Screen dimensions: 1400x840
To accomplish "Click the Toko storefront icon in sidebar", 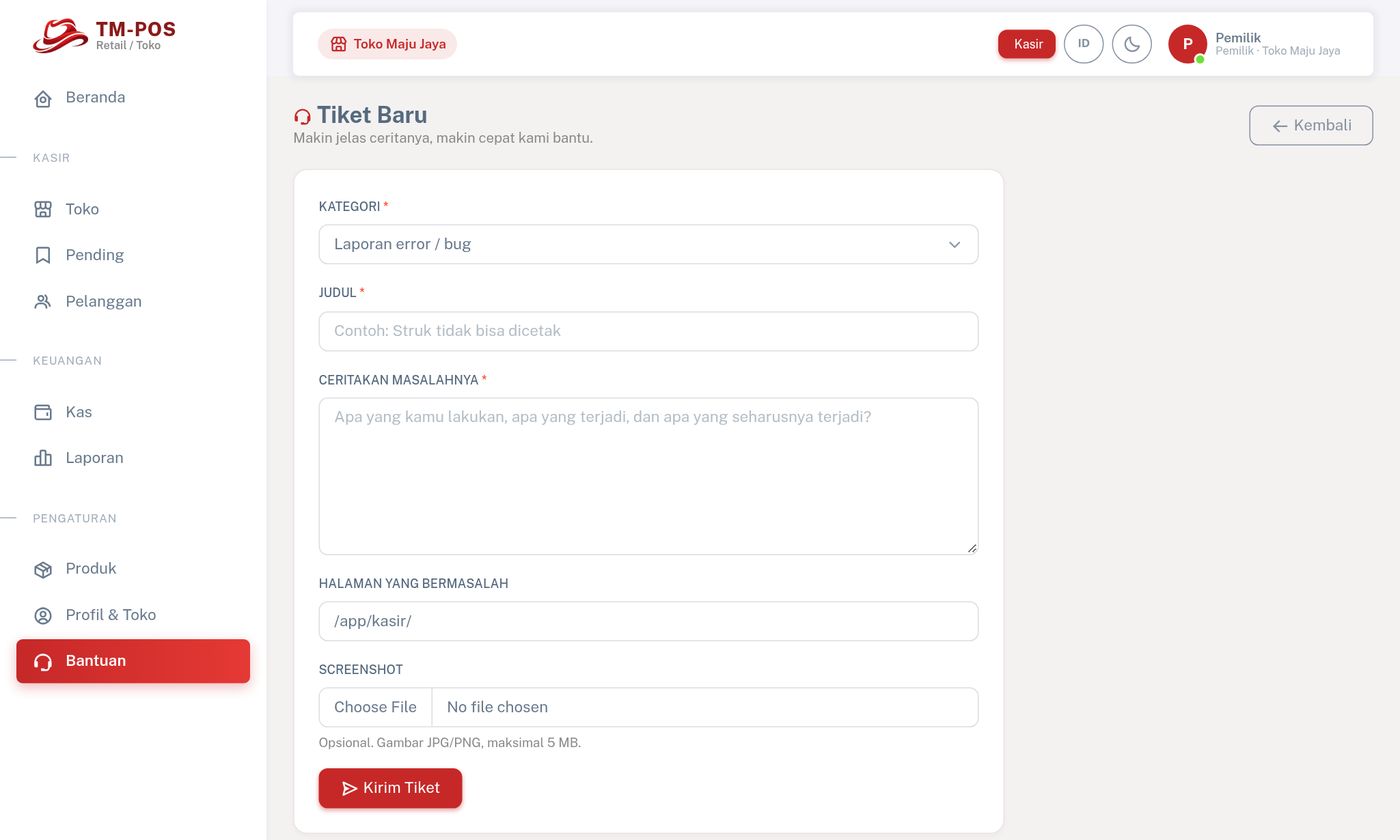I will coord(43,209).
